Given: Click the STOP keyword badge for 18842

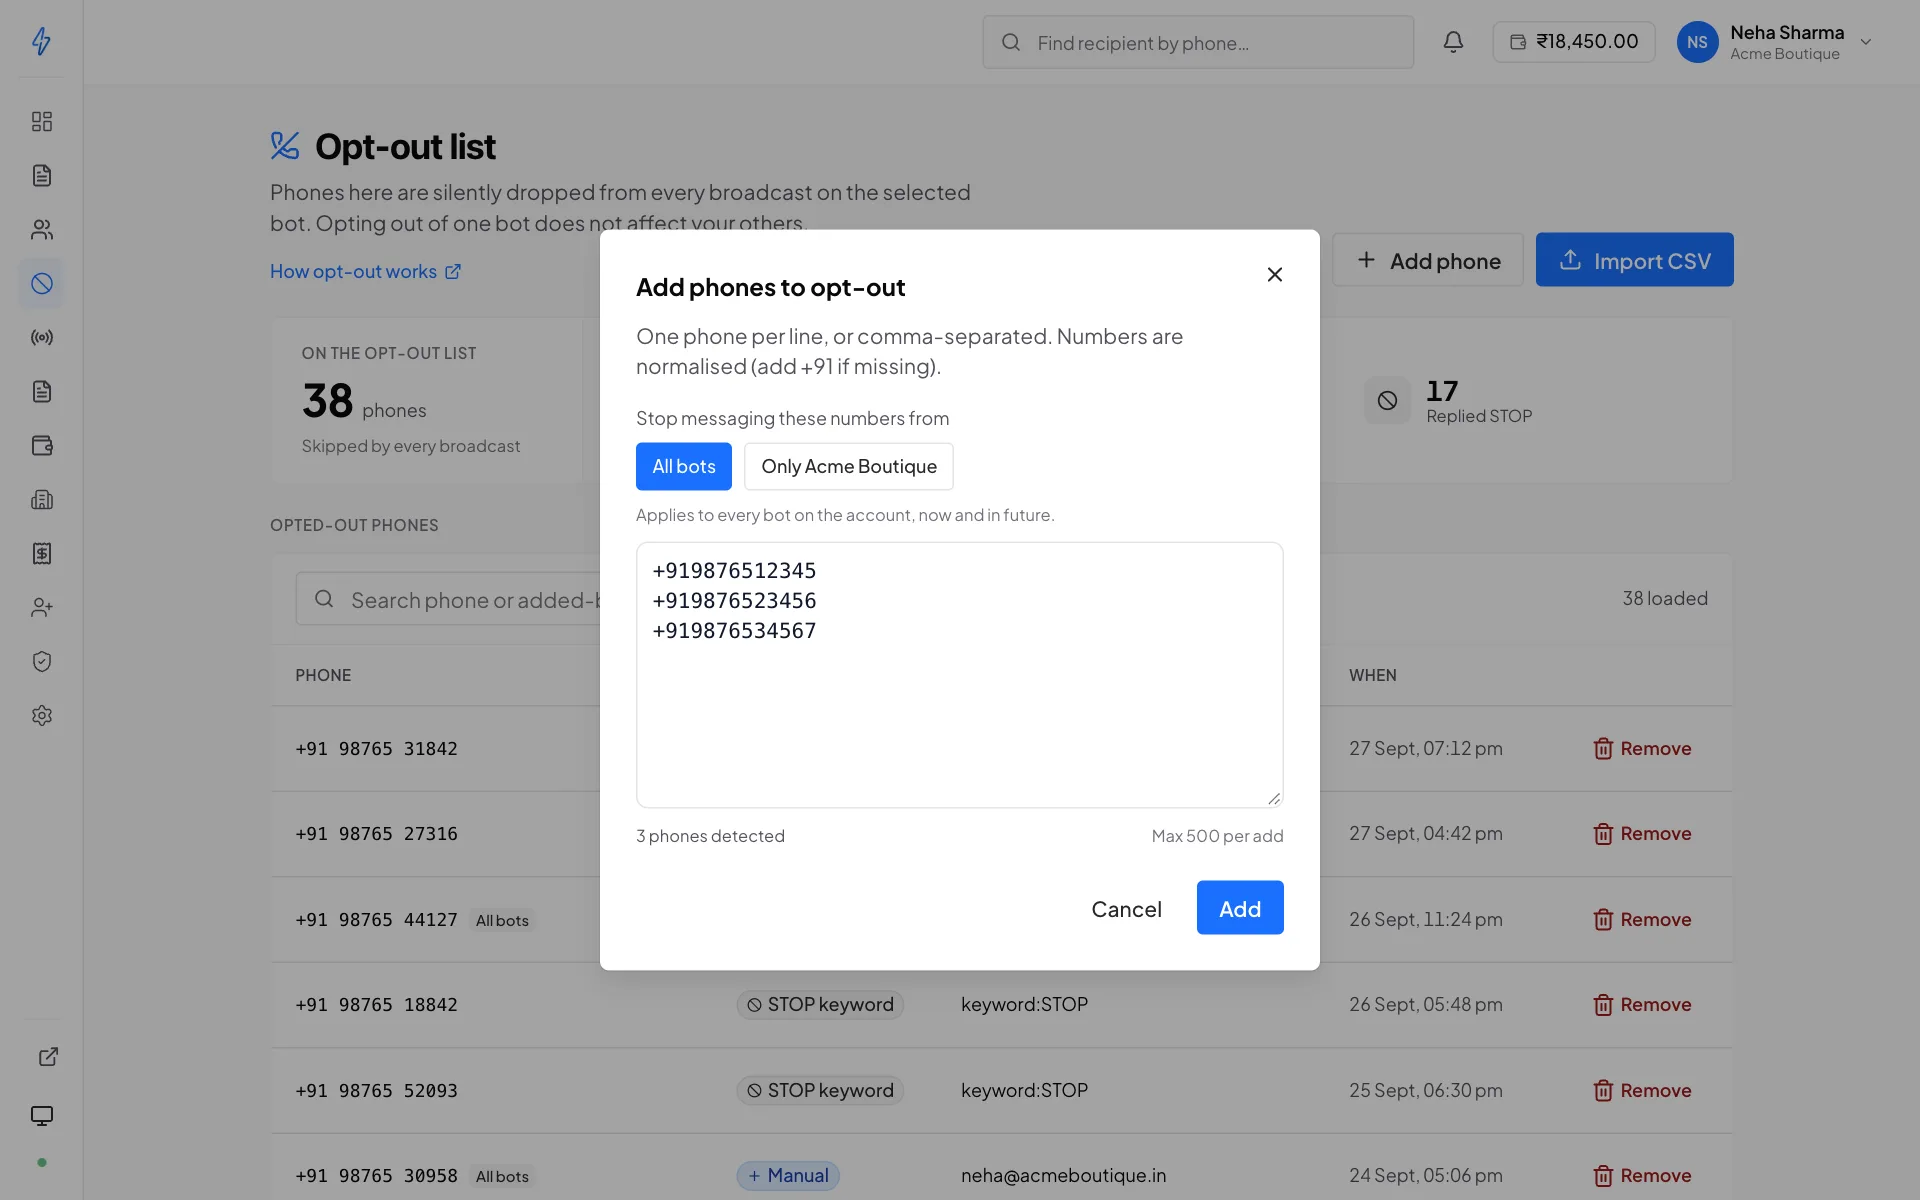Looking at the screenshot, I should pos(820,1005).
